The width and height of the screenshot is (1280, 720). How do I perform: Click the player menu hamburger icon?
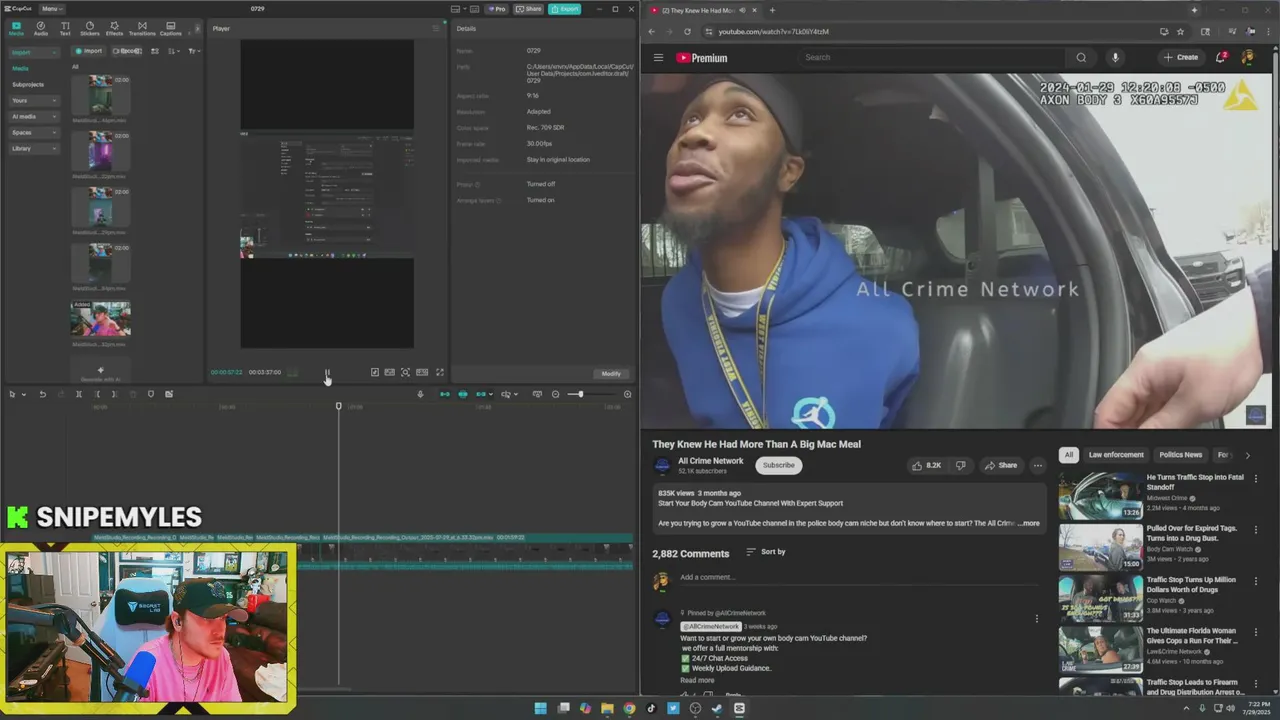coord(435,28)
